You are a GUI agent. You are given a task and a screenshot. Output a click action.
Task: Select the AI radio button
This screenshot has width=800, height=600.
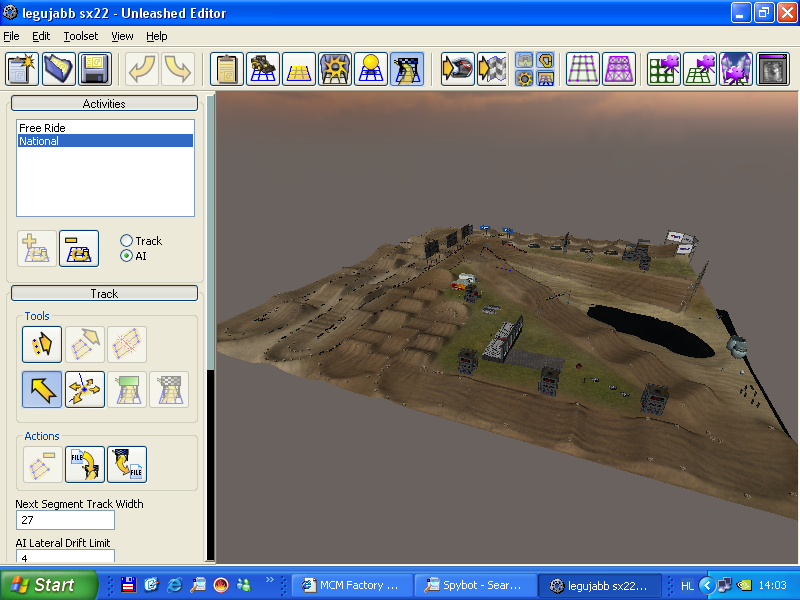coord(126,256)
